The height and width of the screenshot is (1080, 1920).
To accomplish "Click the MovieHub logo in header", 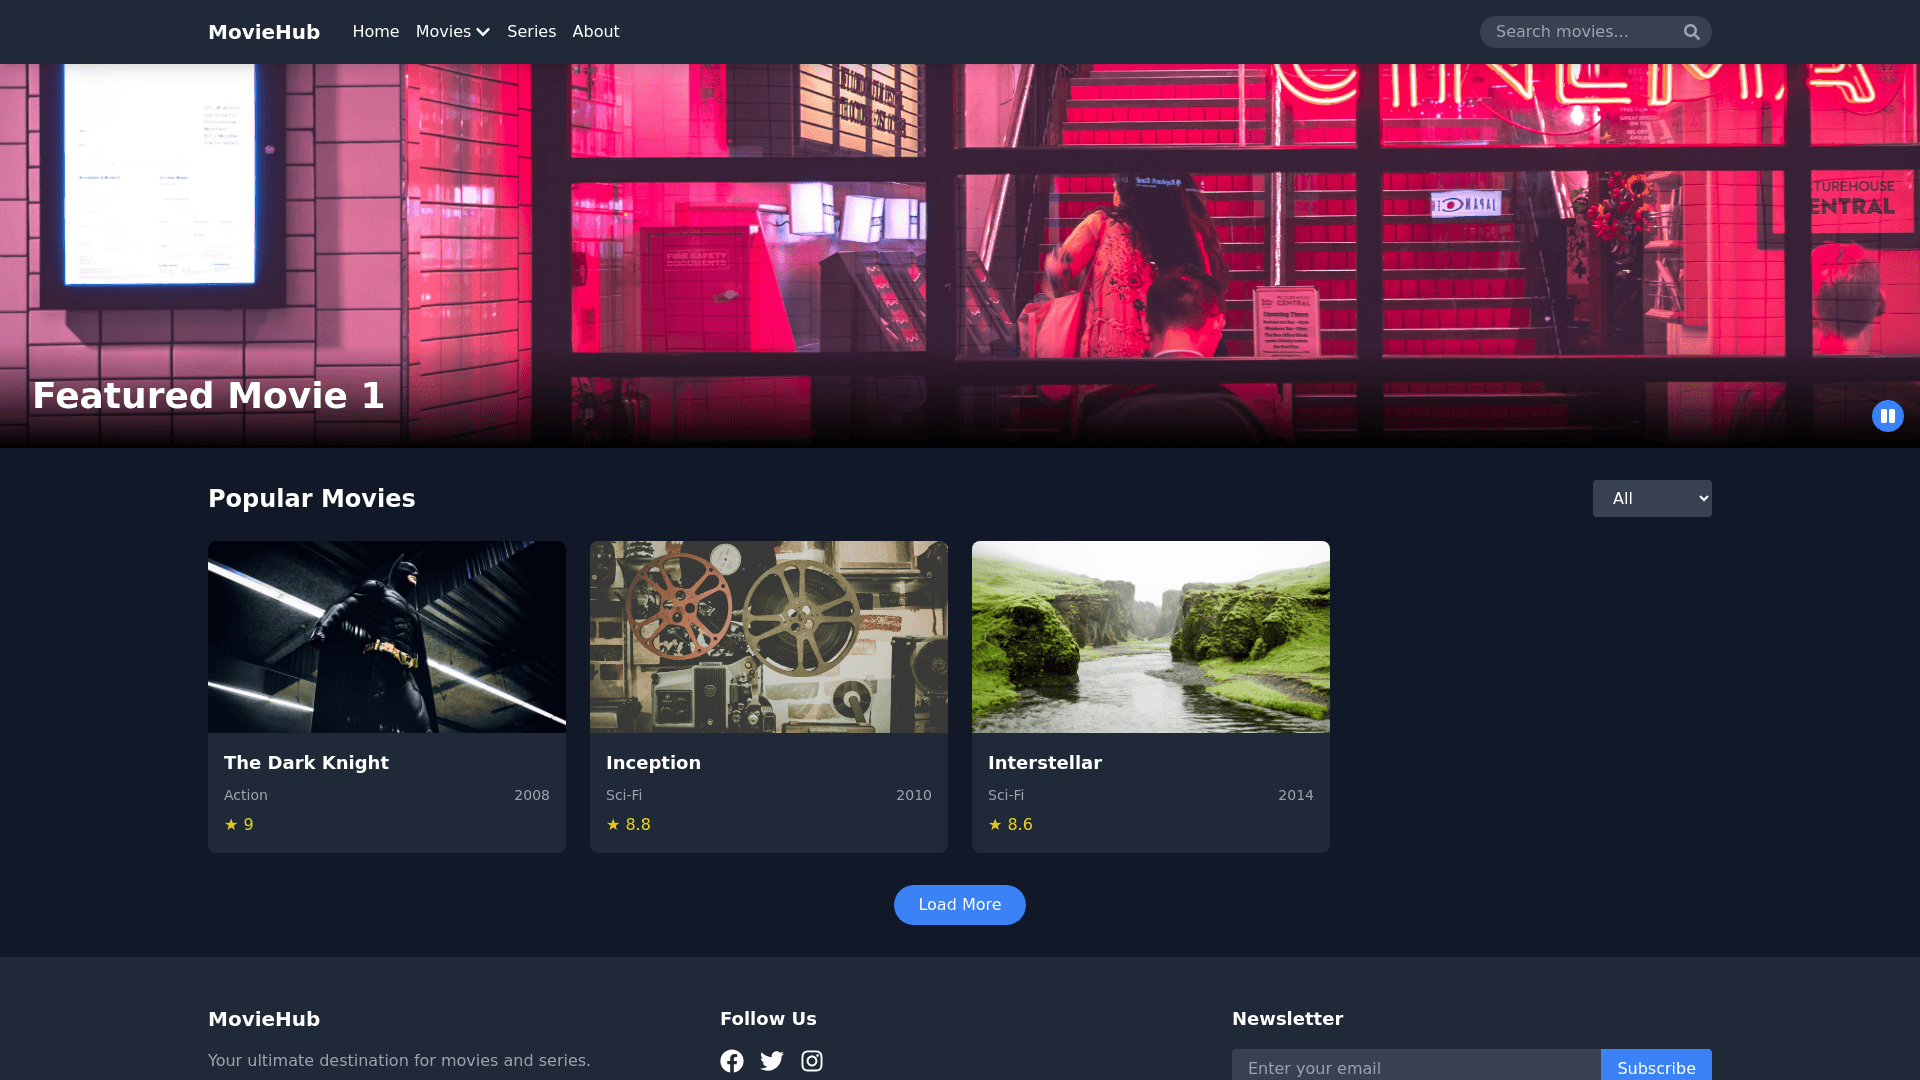I will click(x=264, y=32).
